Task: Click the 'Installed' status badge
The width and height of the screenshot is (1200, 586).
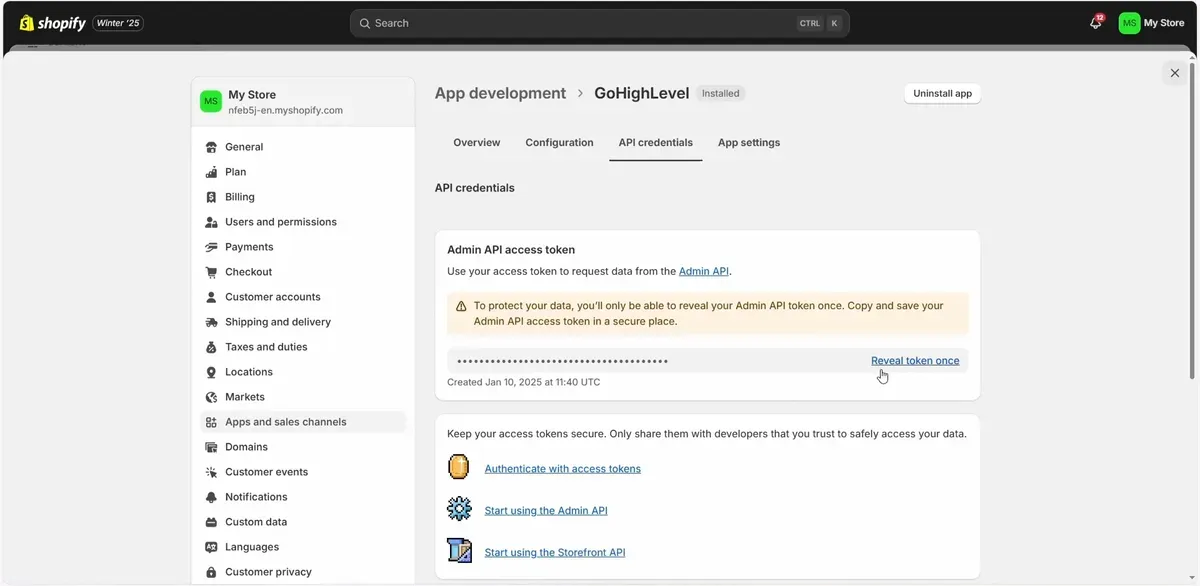Action: [x=721, y=93]
